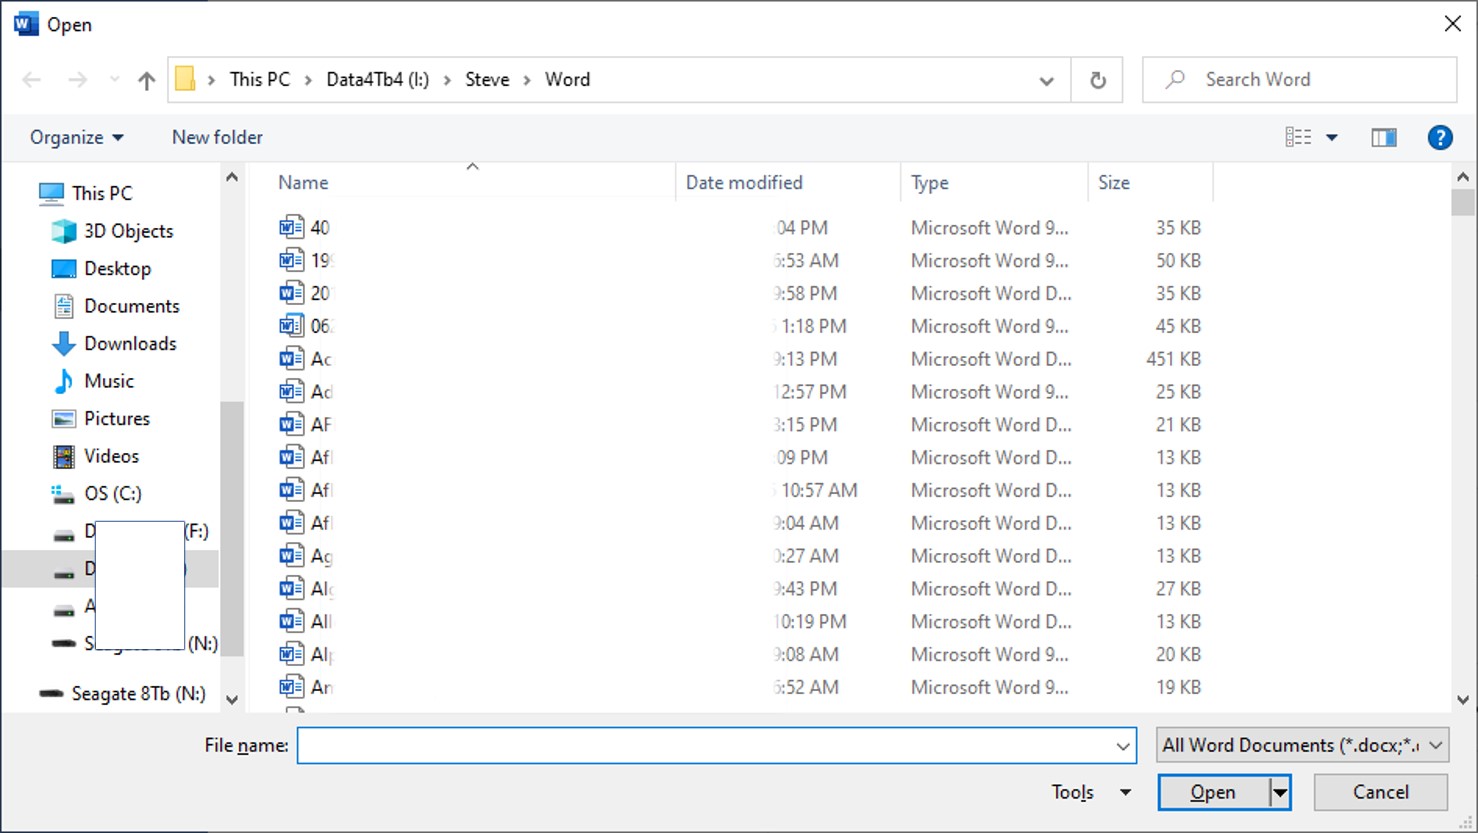Go back using the Back arrow
This screenshot has width=1478, height=833.
point(32,80)
